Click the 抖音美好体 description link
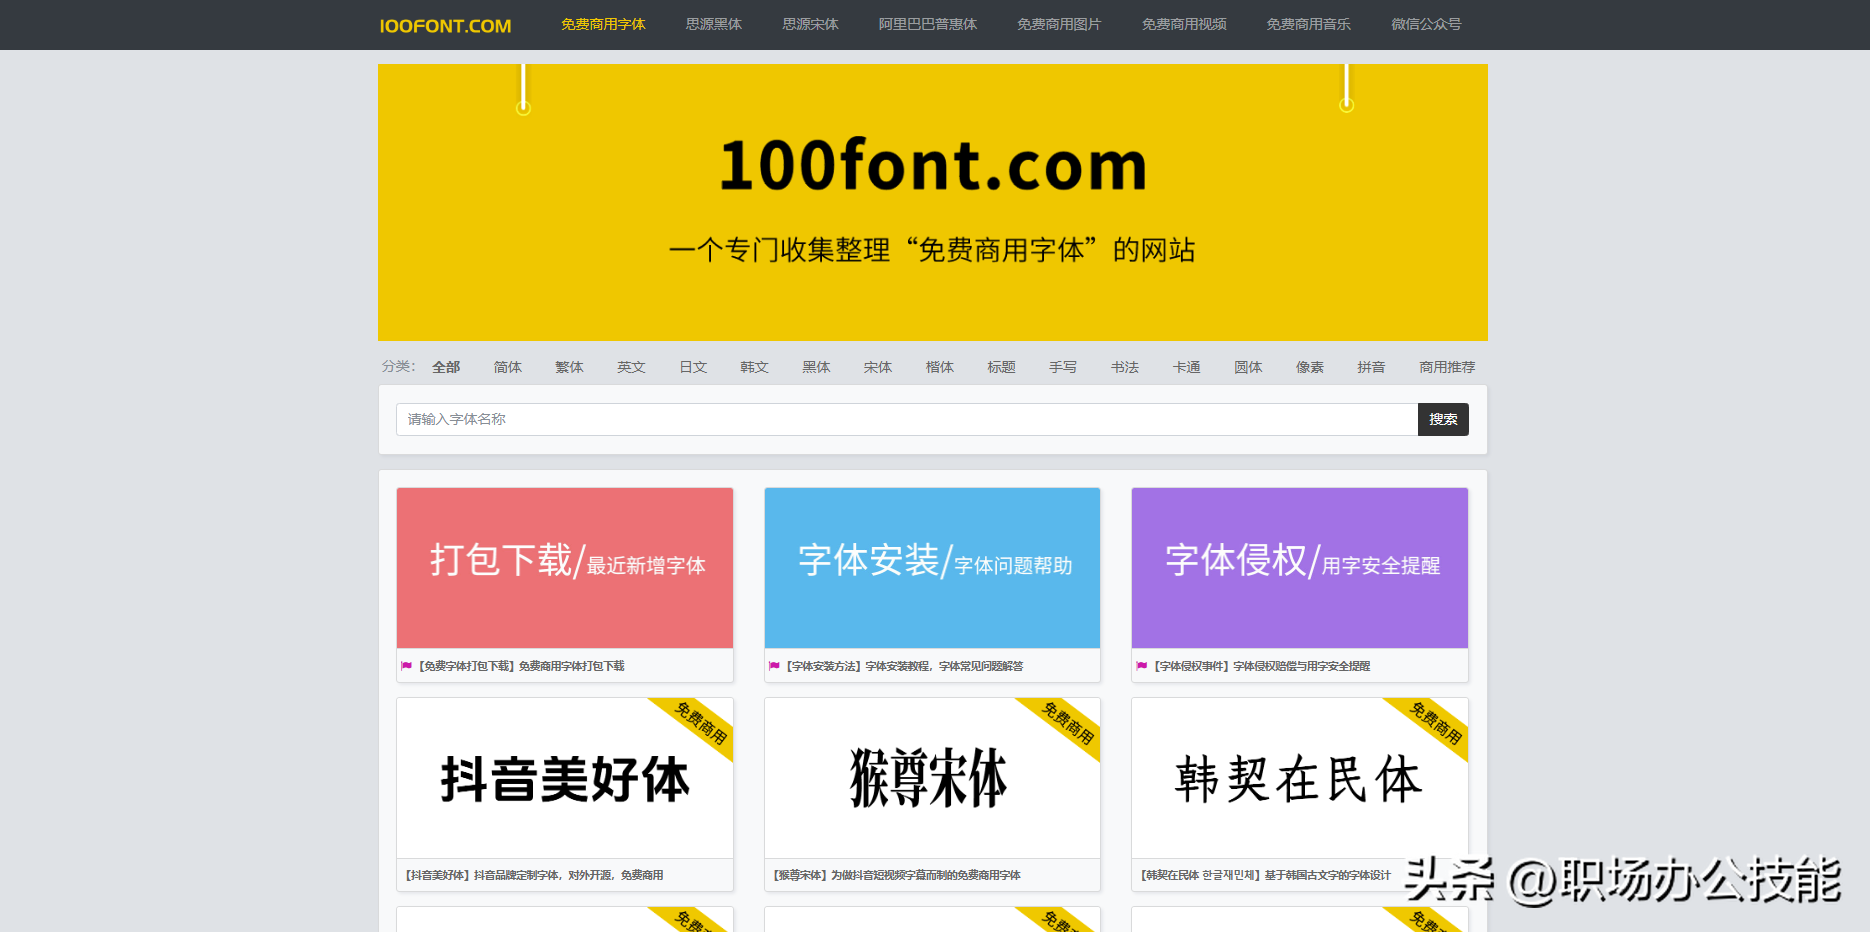1870x932 pixels. 534,875
